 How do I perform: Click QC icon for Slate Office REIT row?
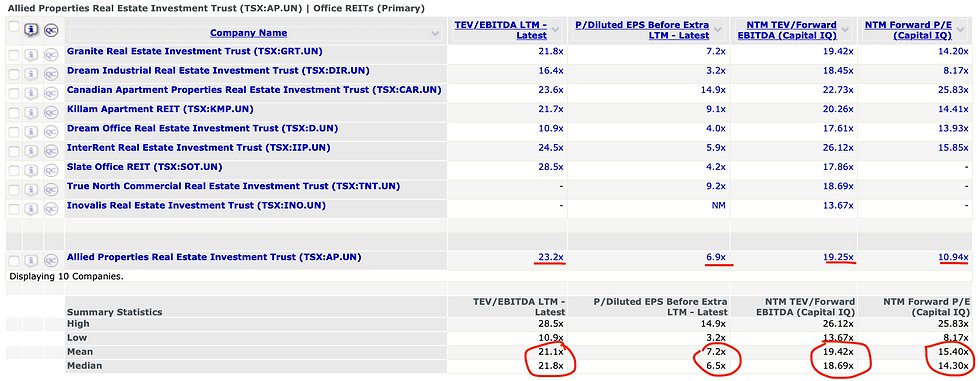click(x=51, y=171)
